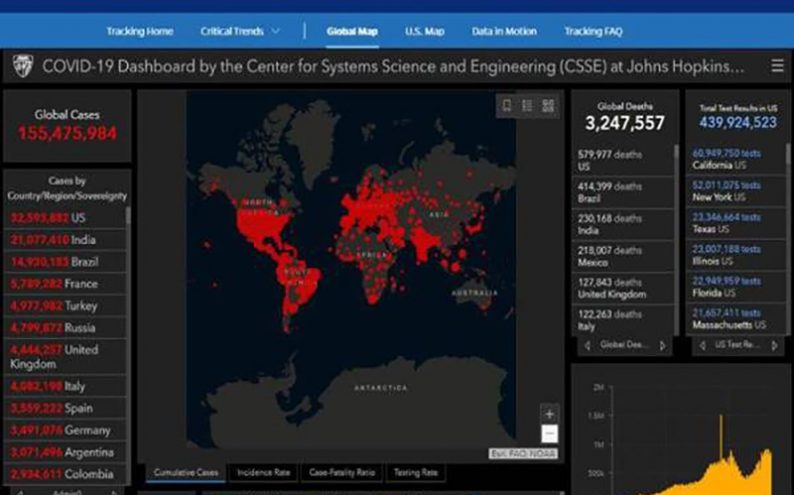Open the basemap gallery grid icon

point(548,105)
